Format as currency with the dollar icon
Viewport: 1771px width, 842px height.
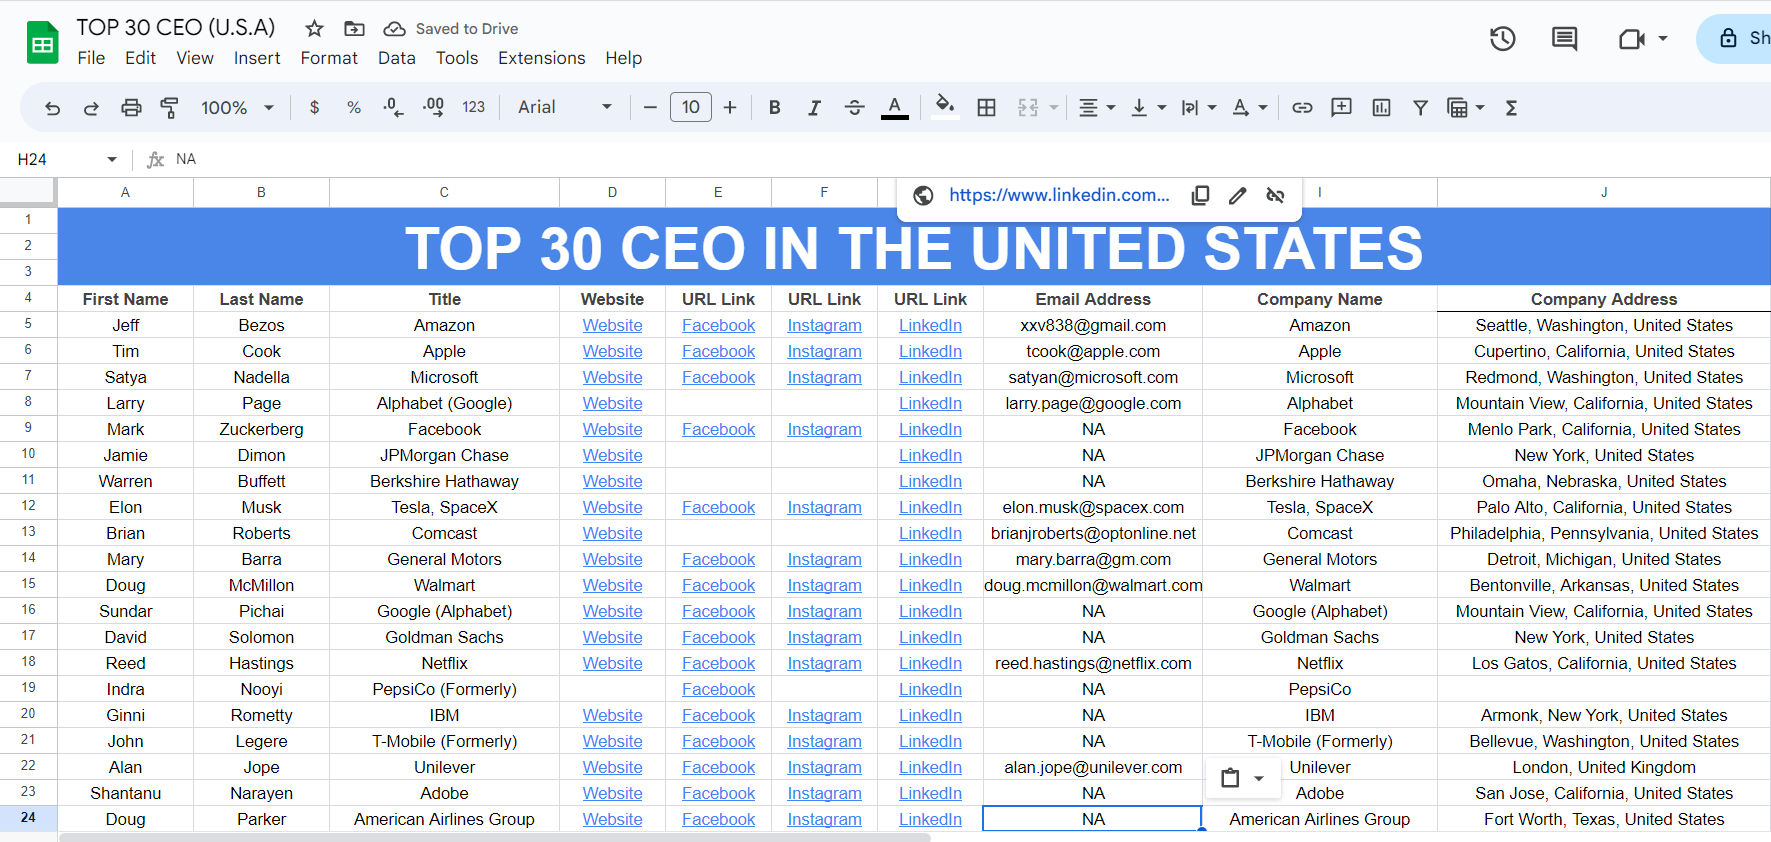[x=315, y=107]
